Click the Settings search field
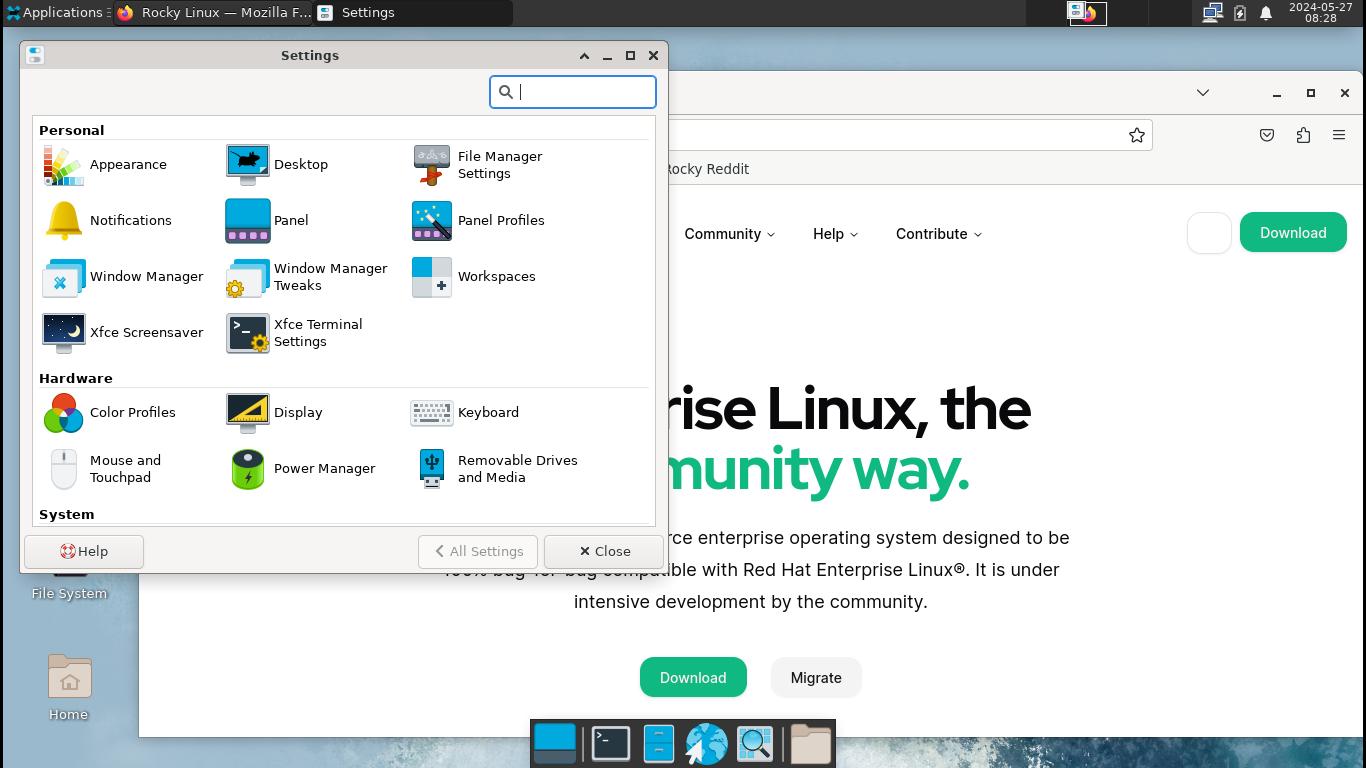Screen dimensions: 1366x768 coord(573,92)
